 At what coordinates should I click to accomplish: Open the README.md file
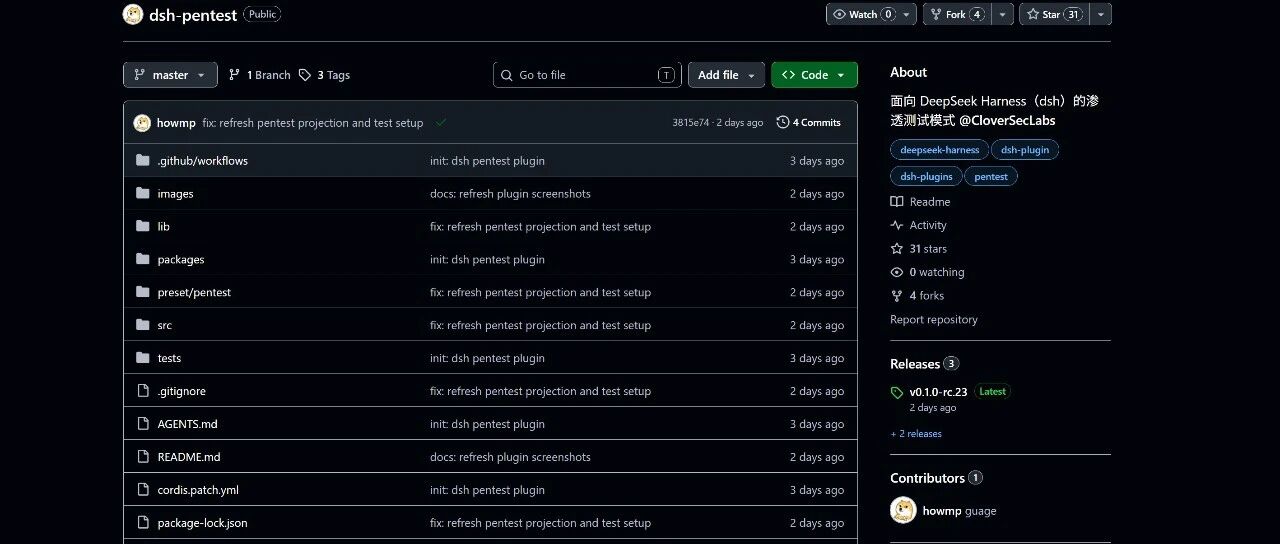(189, 457)
